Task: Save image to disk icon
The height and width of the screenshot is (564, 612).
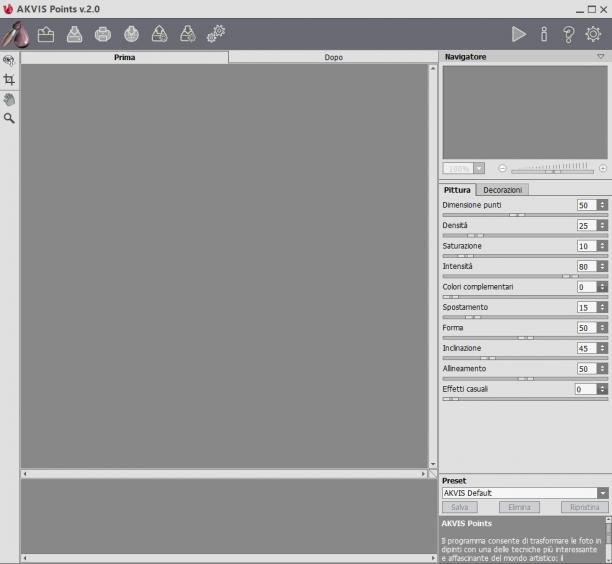Action: [75, 34]
